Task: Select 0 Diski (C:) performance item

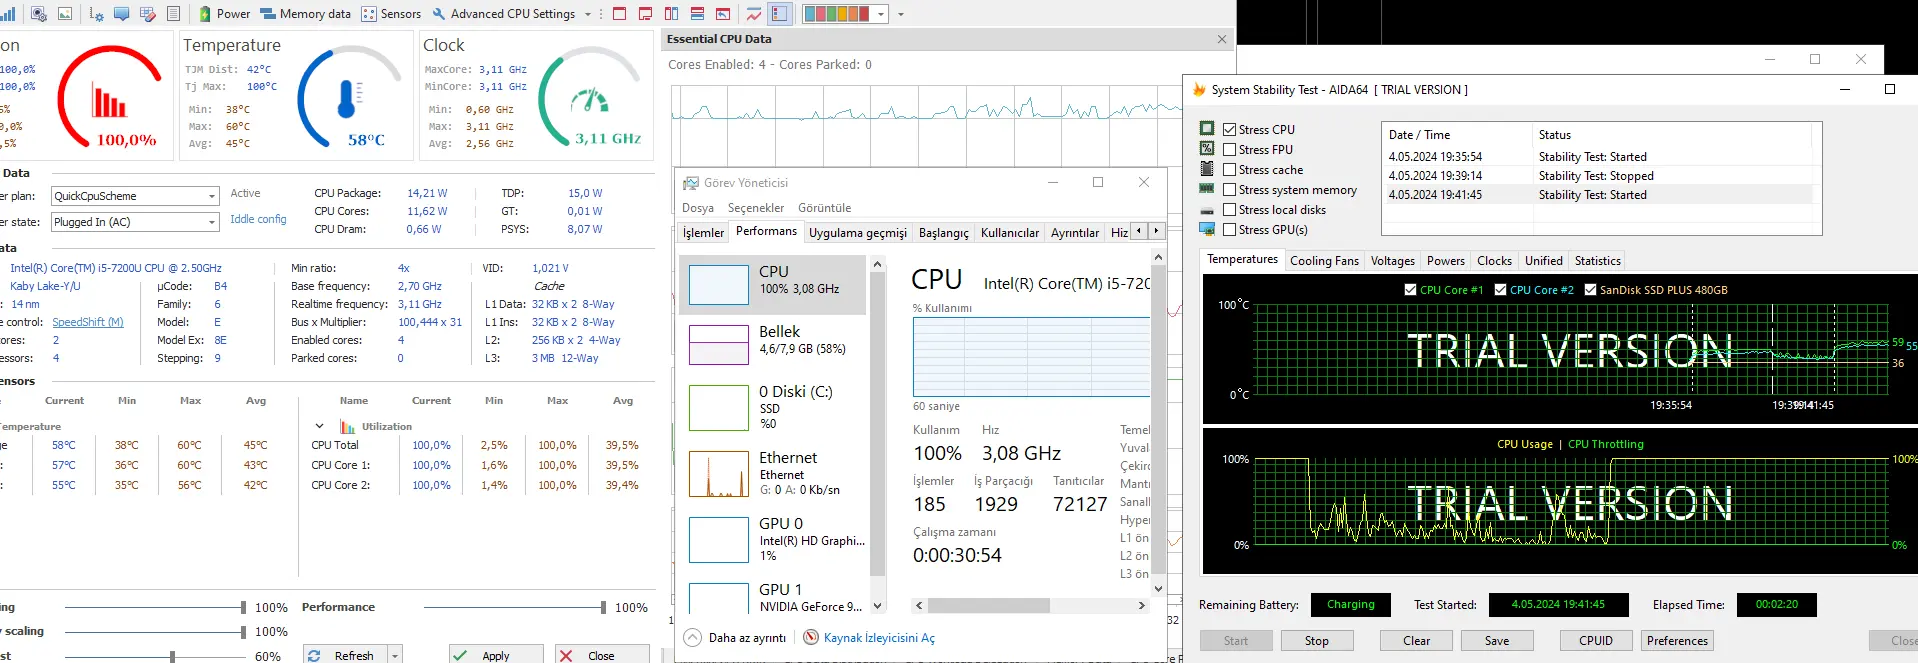Action: [772, 407]
